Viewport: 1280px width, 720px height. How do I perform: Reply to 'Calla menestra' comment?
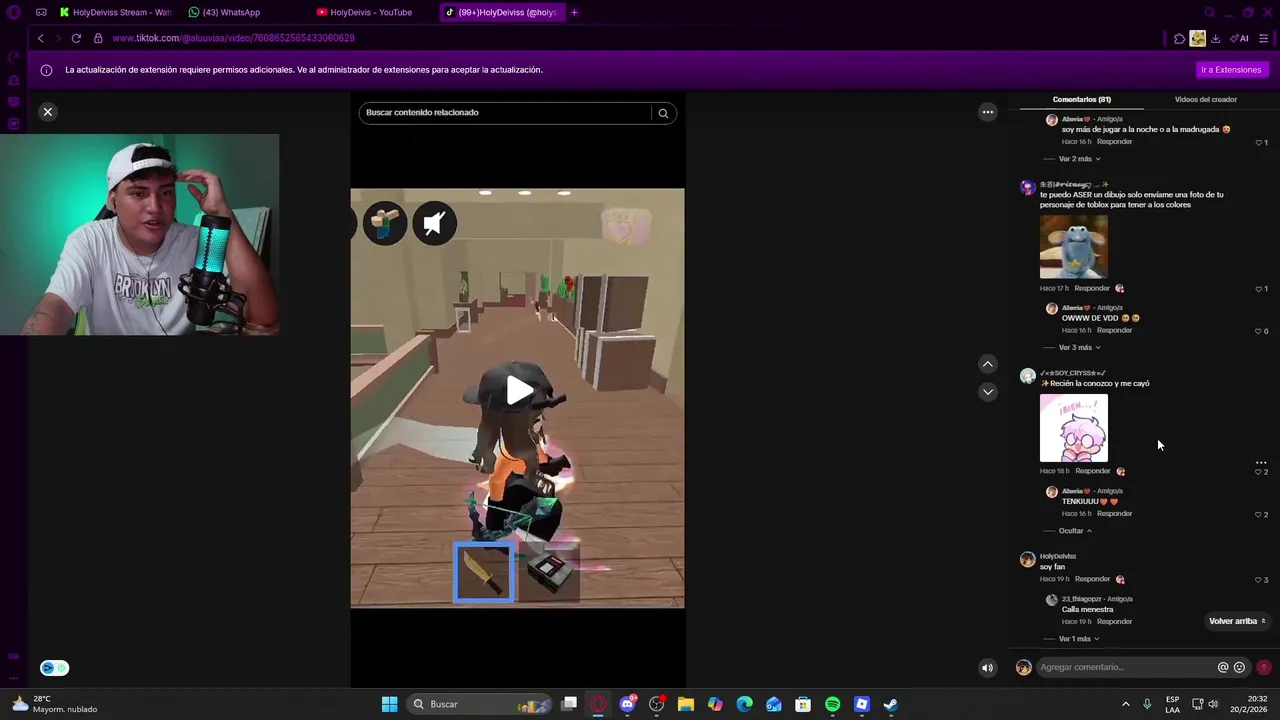tap(1114, 621)
